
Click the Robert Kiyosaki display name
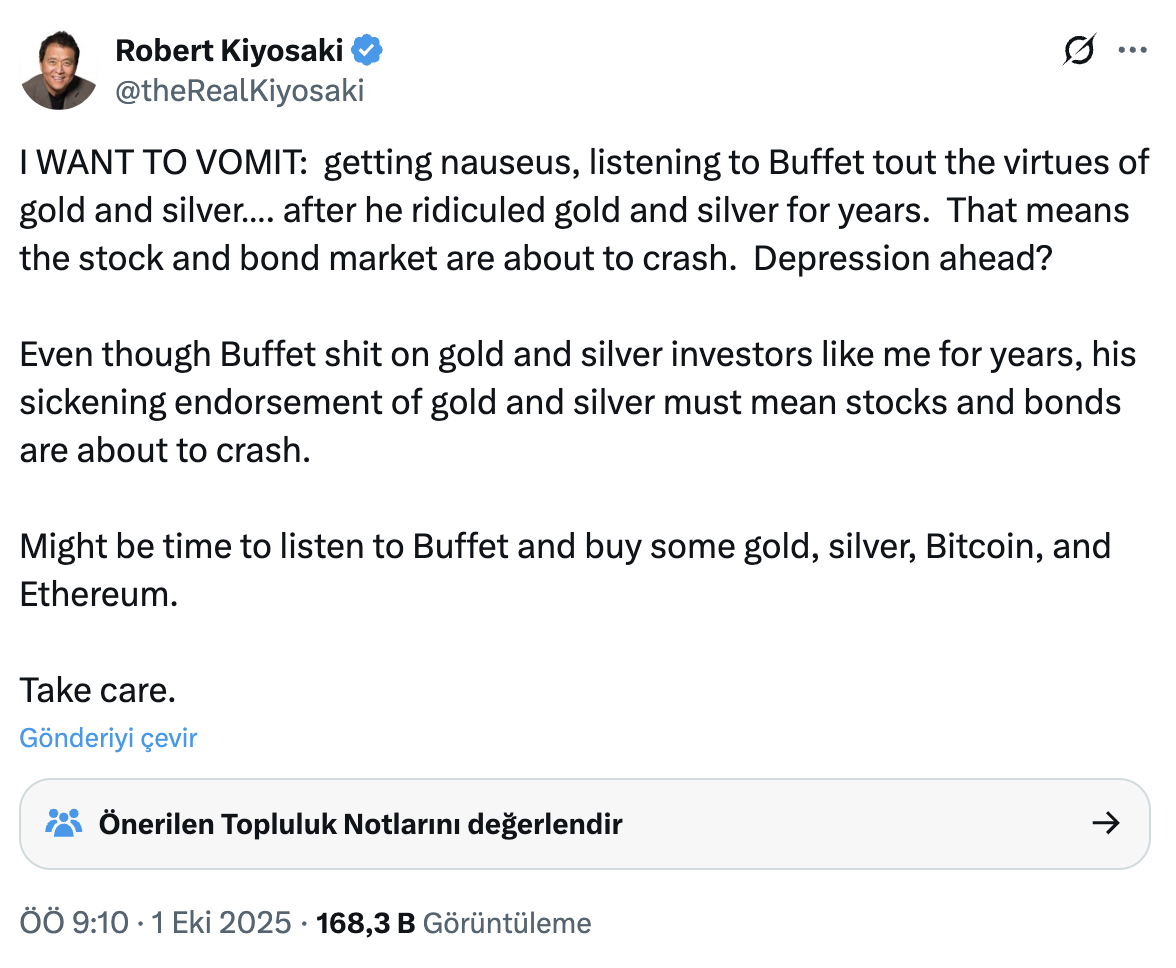tap(229, 49)
